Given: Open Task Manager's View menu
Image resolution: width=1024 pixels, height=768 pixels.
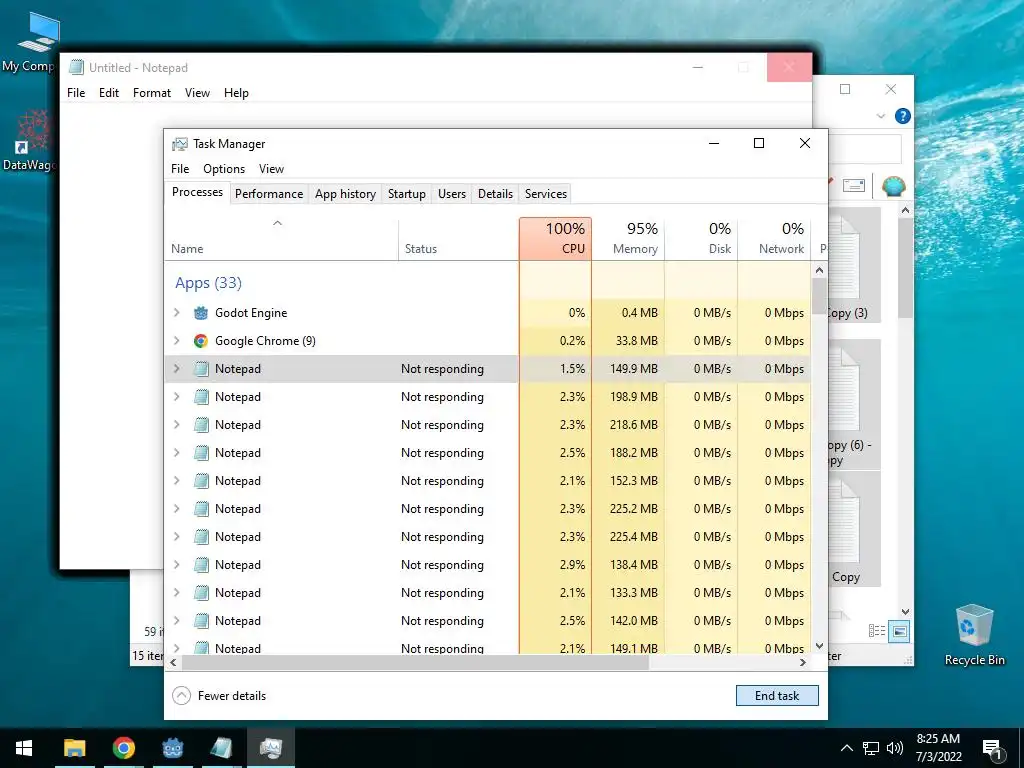Looking at the screenshot, I should 271,169.
